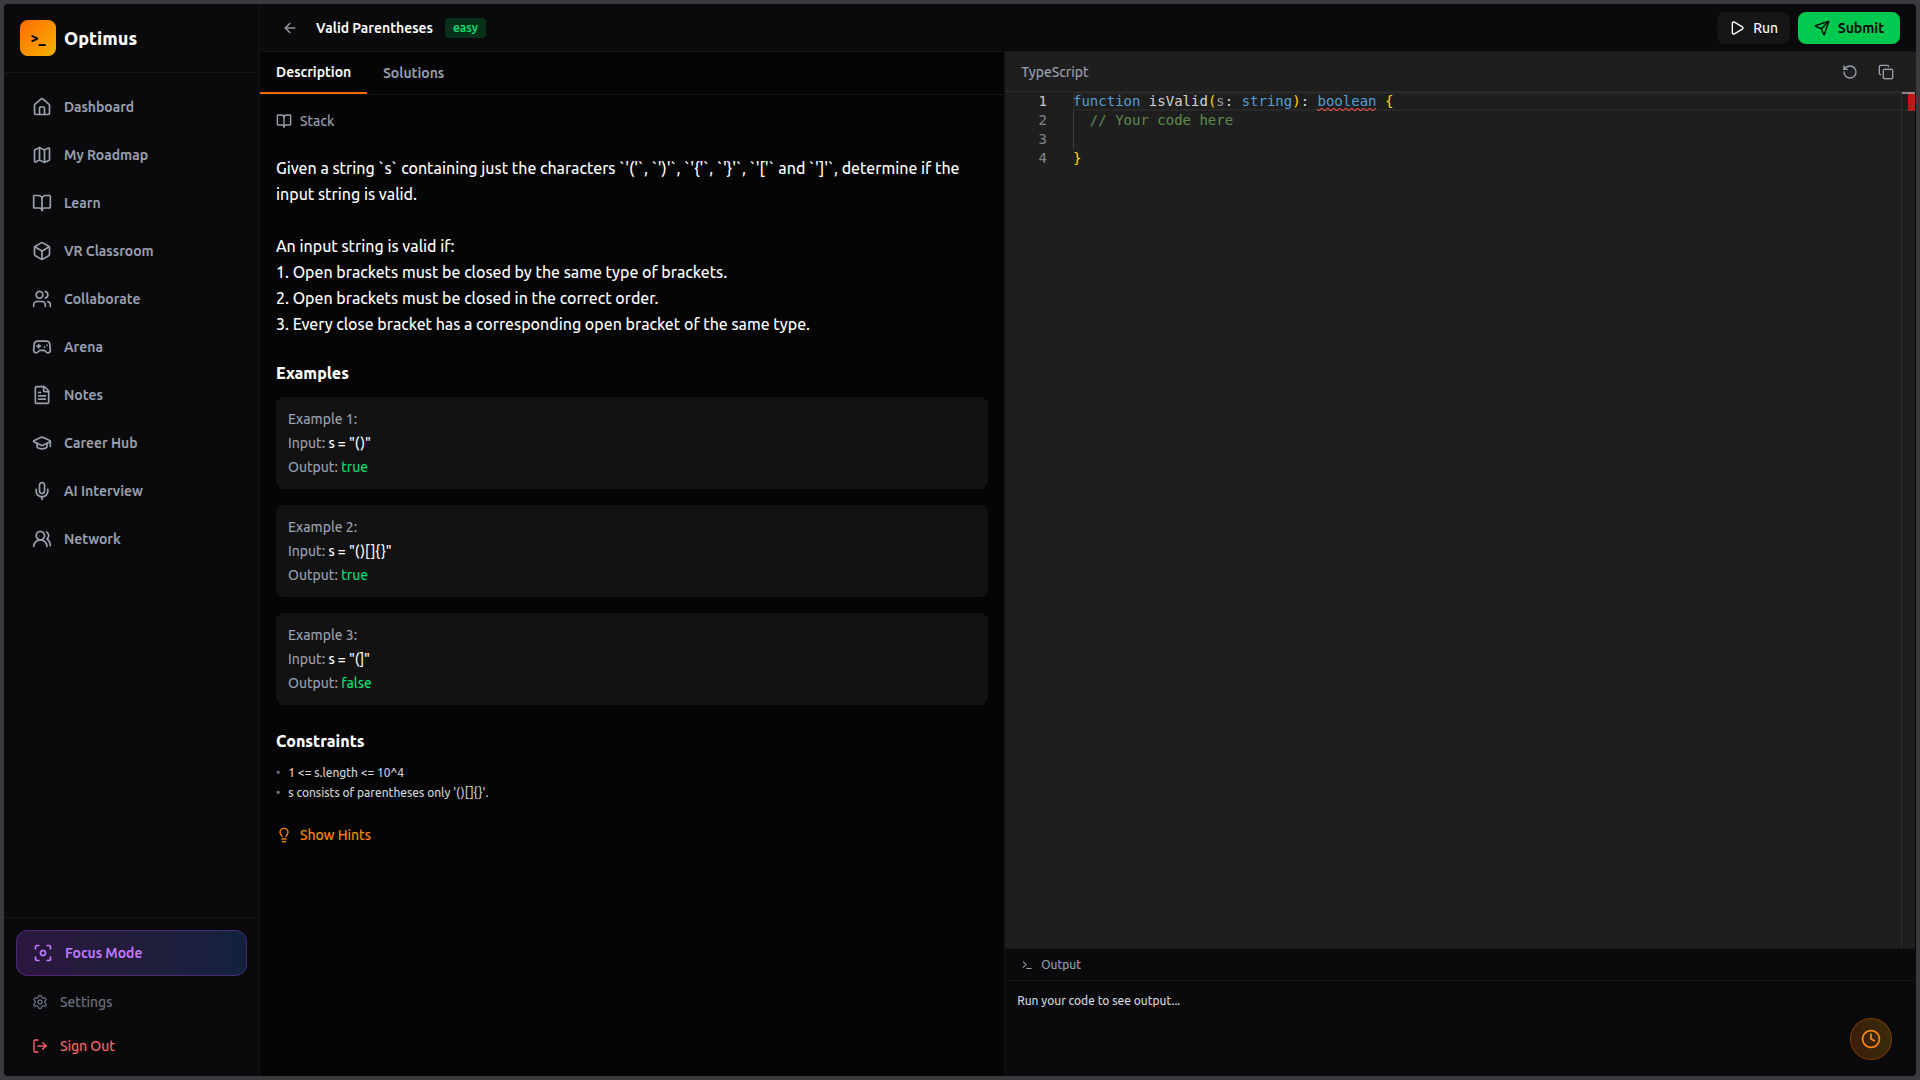Click the Optimus terminal logo icon
This screenshot has width=1920, height=1080.
coord(38,38)
